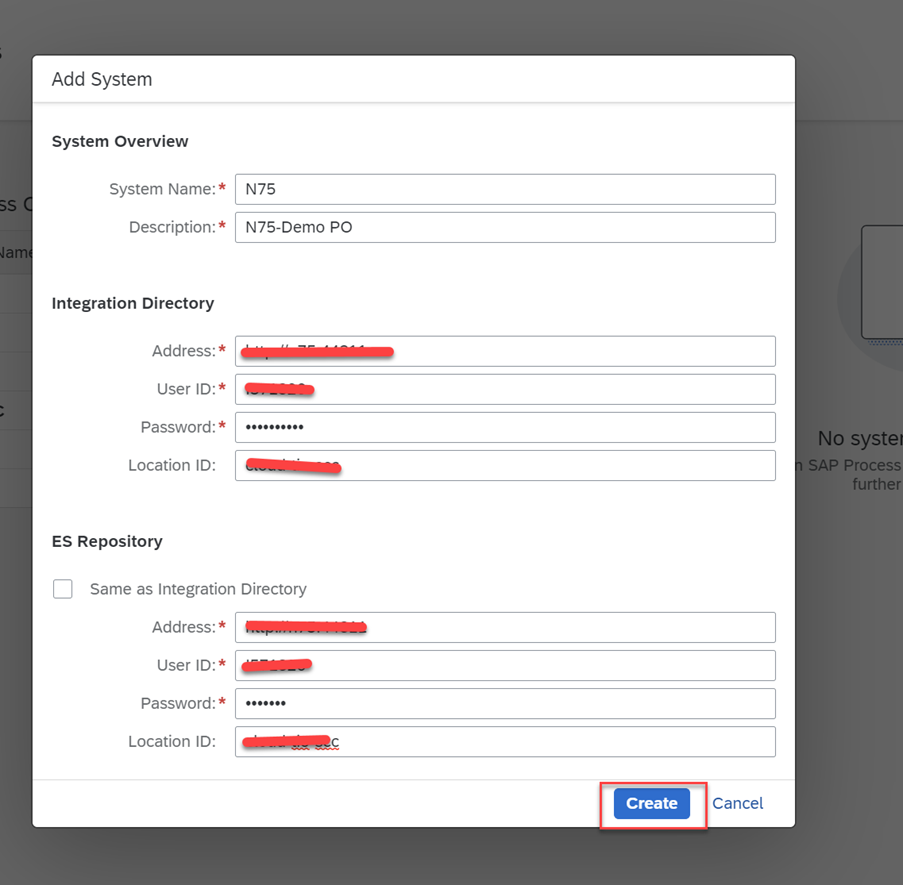Enable the Same as Integration Directory checkbox
903x885 pixels.
[63, 589]
